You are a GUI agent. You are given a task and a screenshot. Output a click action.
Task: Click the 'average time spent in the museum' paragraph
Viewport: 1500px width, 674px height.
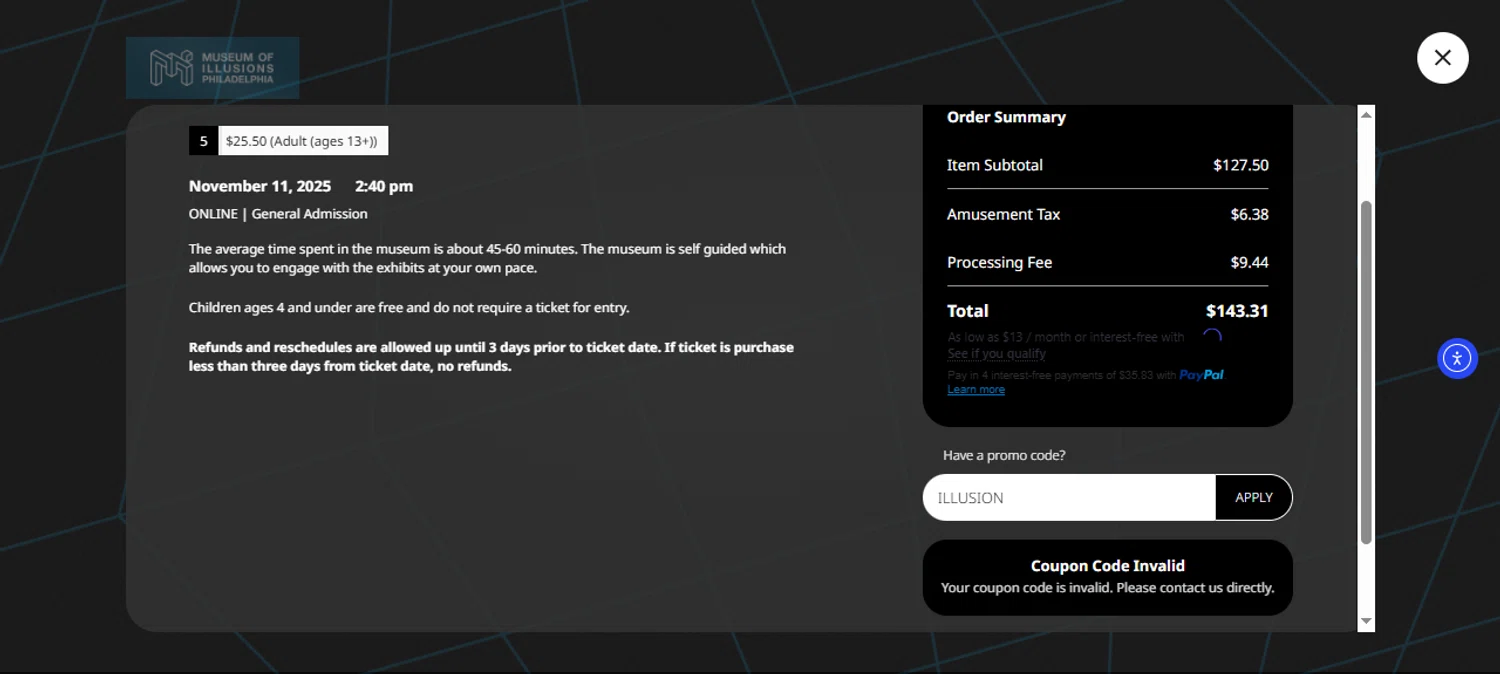[x=488, y=258]
